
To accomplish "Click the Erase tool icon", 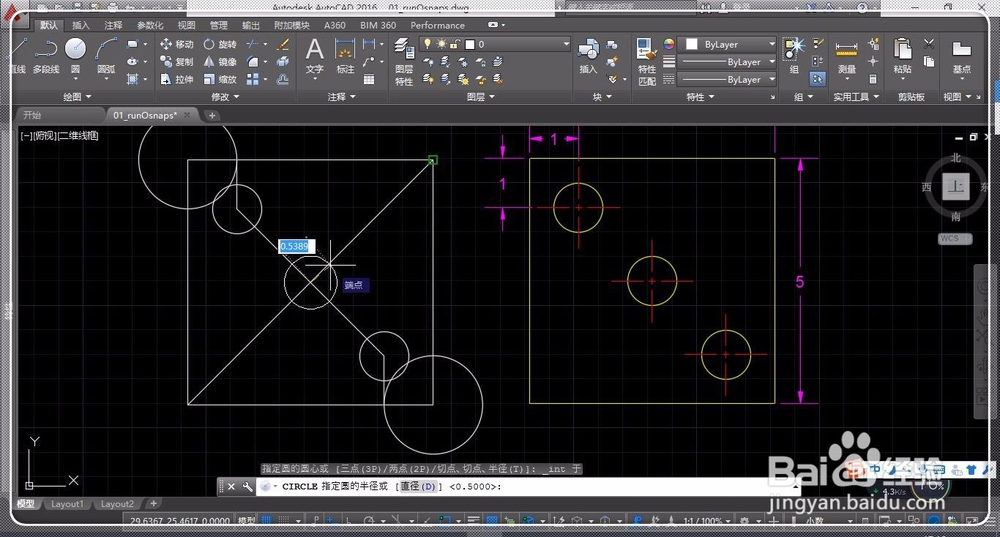I will coord(283,44).
